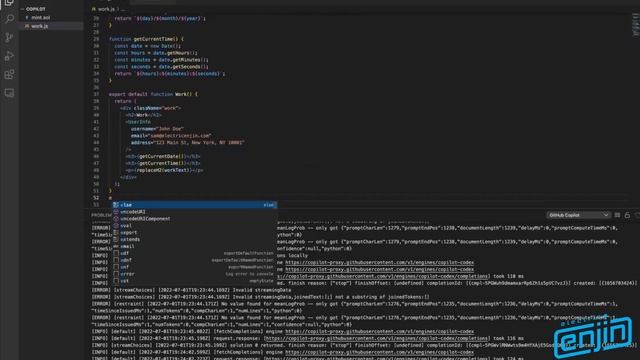Toggle output scroll lock icon

(627, 215)
